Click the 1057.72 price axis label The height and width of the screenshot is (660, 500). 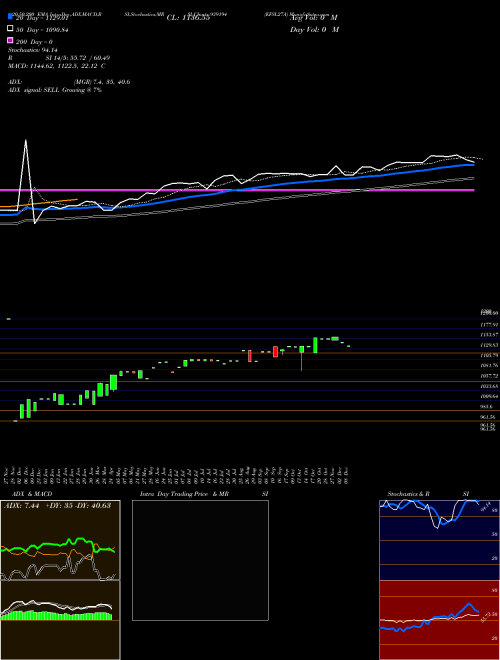coord(489,376)
